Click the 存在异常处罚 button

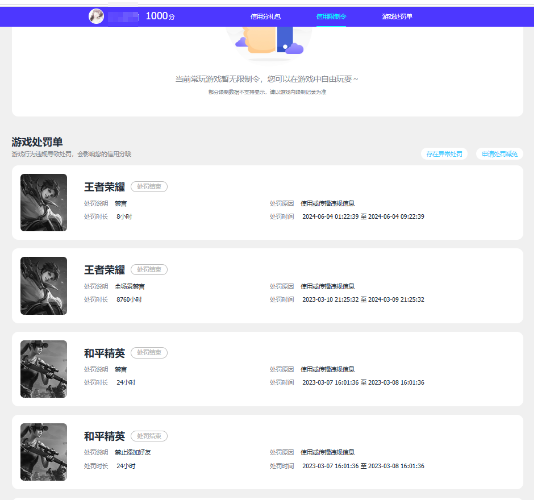(x=444, y=154)
